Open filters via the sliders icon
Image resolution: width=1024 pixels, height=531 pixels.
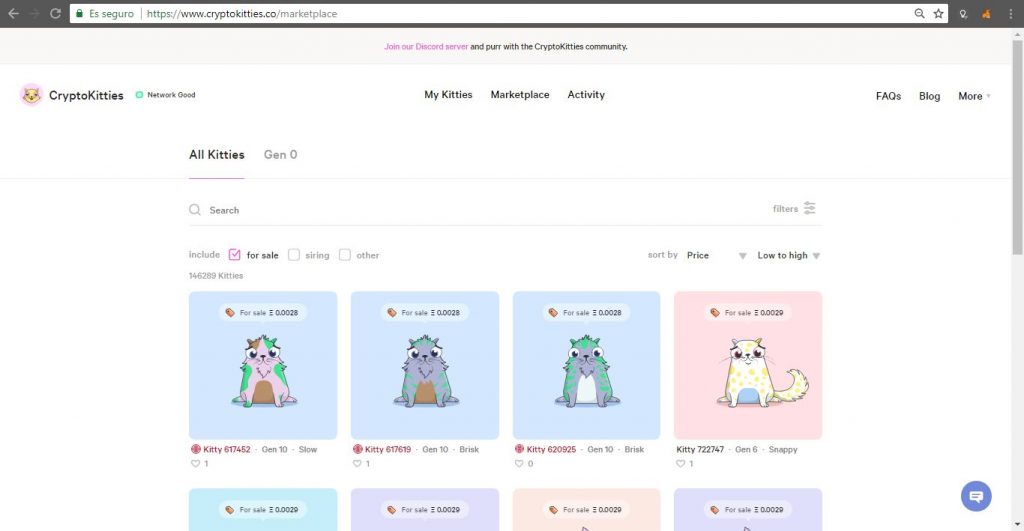(810, 208)
